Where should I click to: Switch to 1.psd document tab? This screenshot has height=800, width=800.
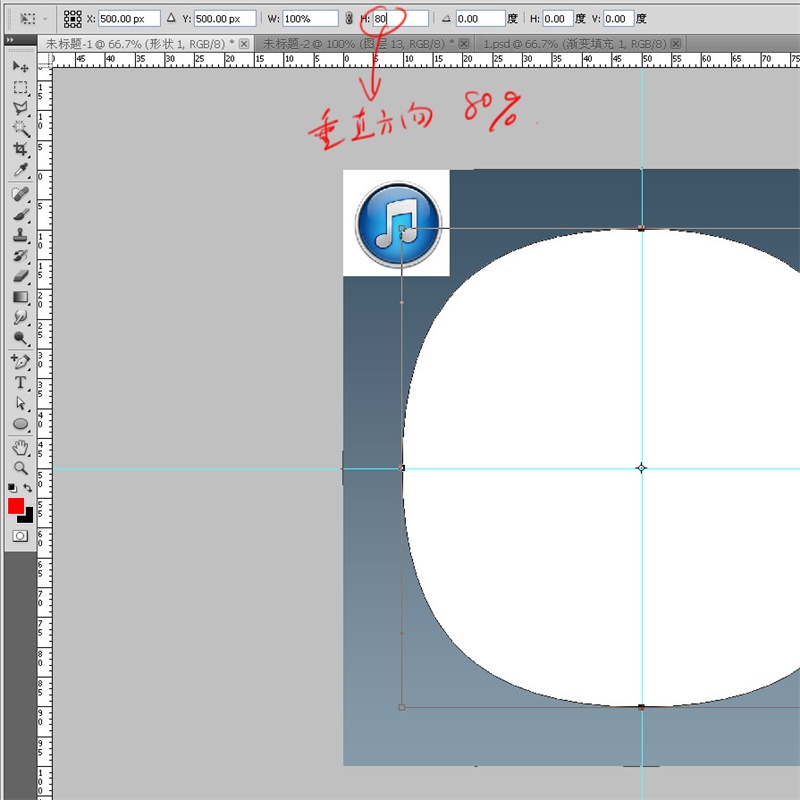pyautogui.click(x=575, y=44)
